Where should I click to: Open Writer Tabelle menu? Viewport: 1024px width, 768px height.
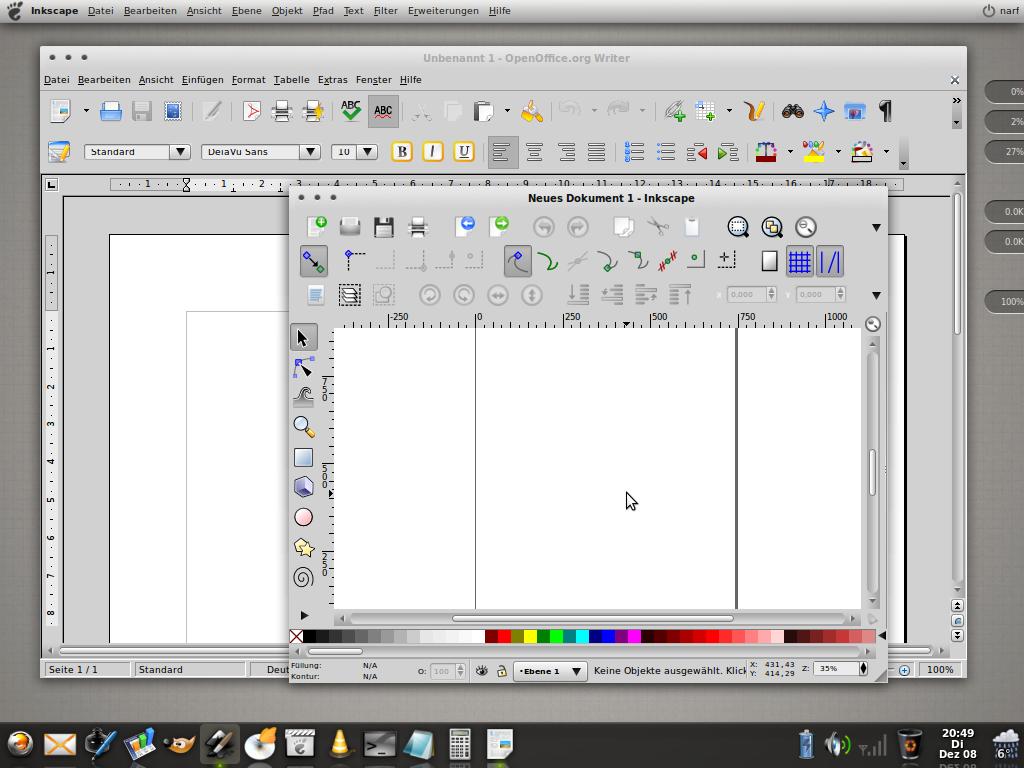(291, 80)
